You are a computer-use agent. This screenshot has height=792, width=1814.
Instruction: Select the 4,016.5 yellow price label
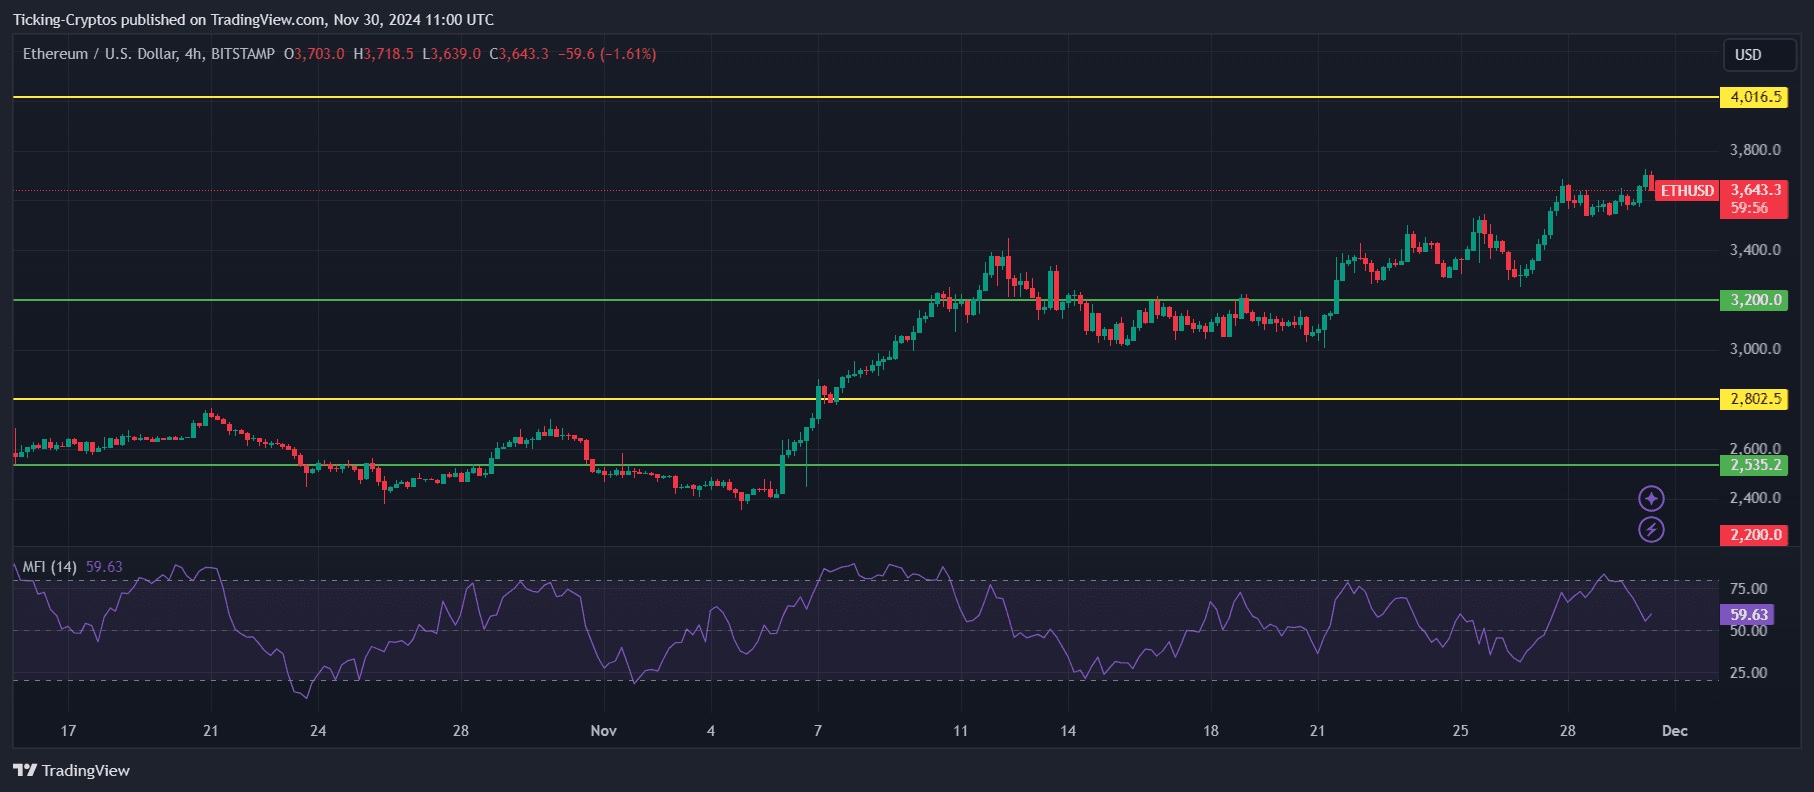(x=1755, y=97)
